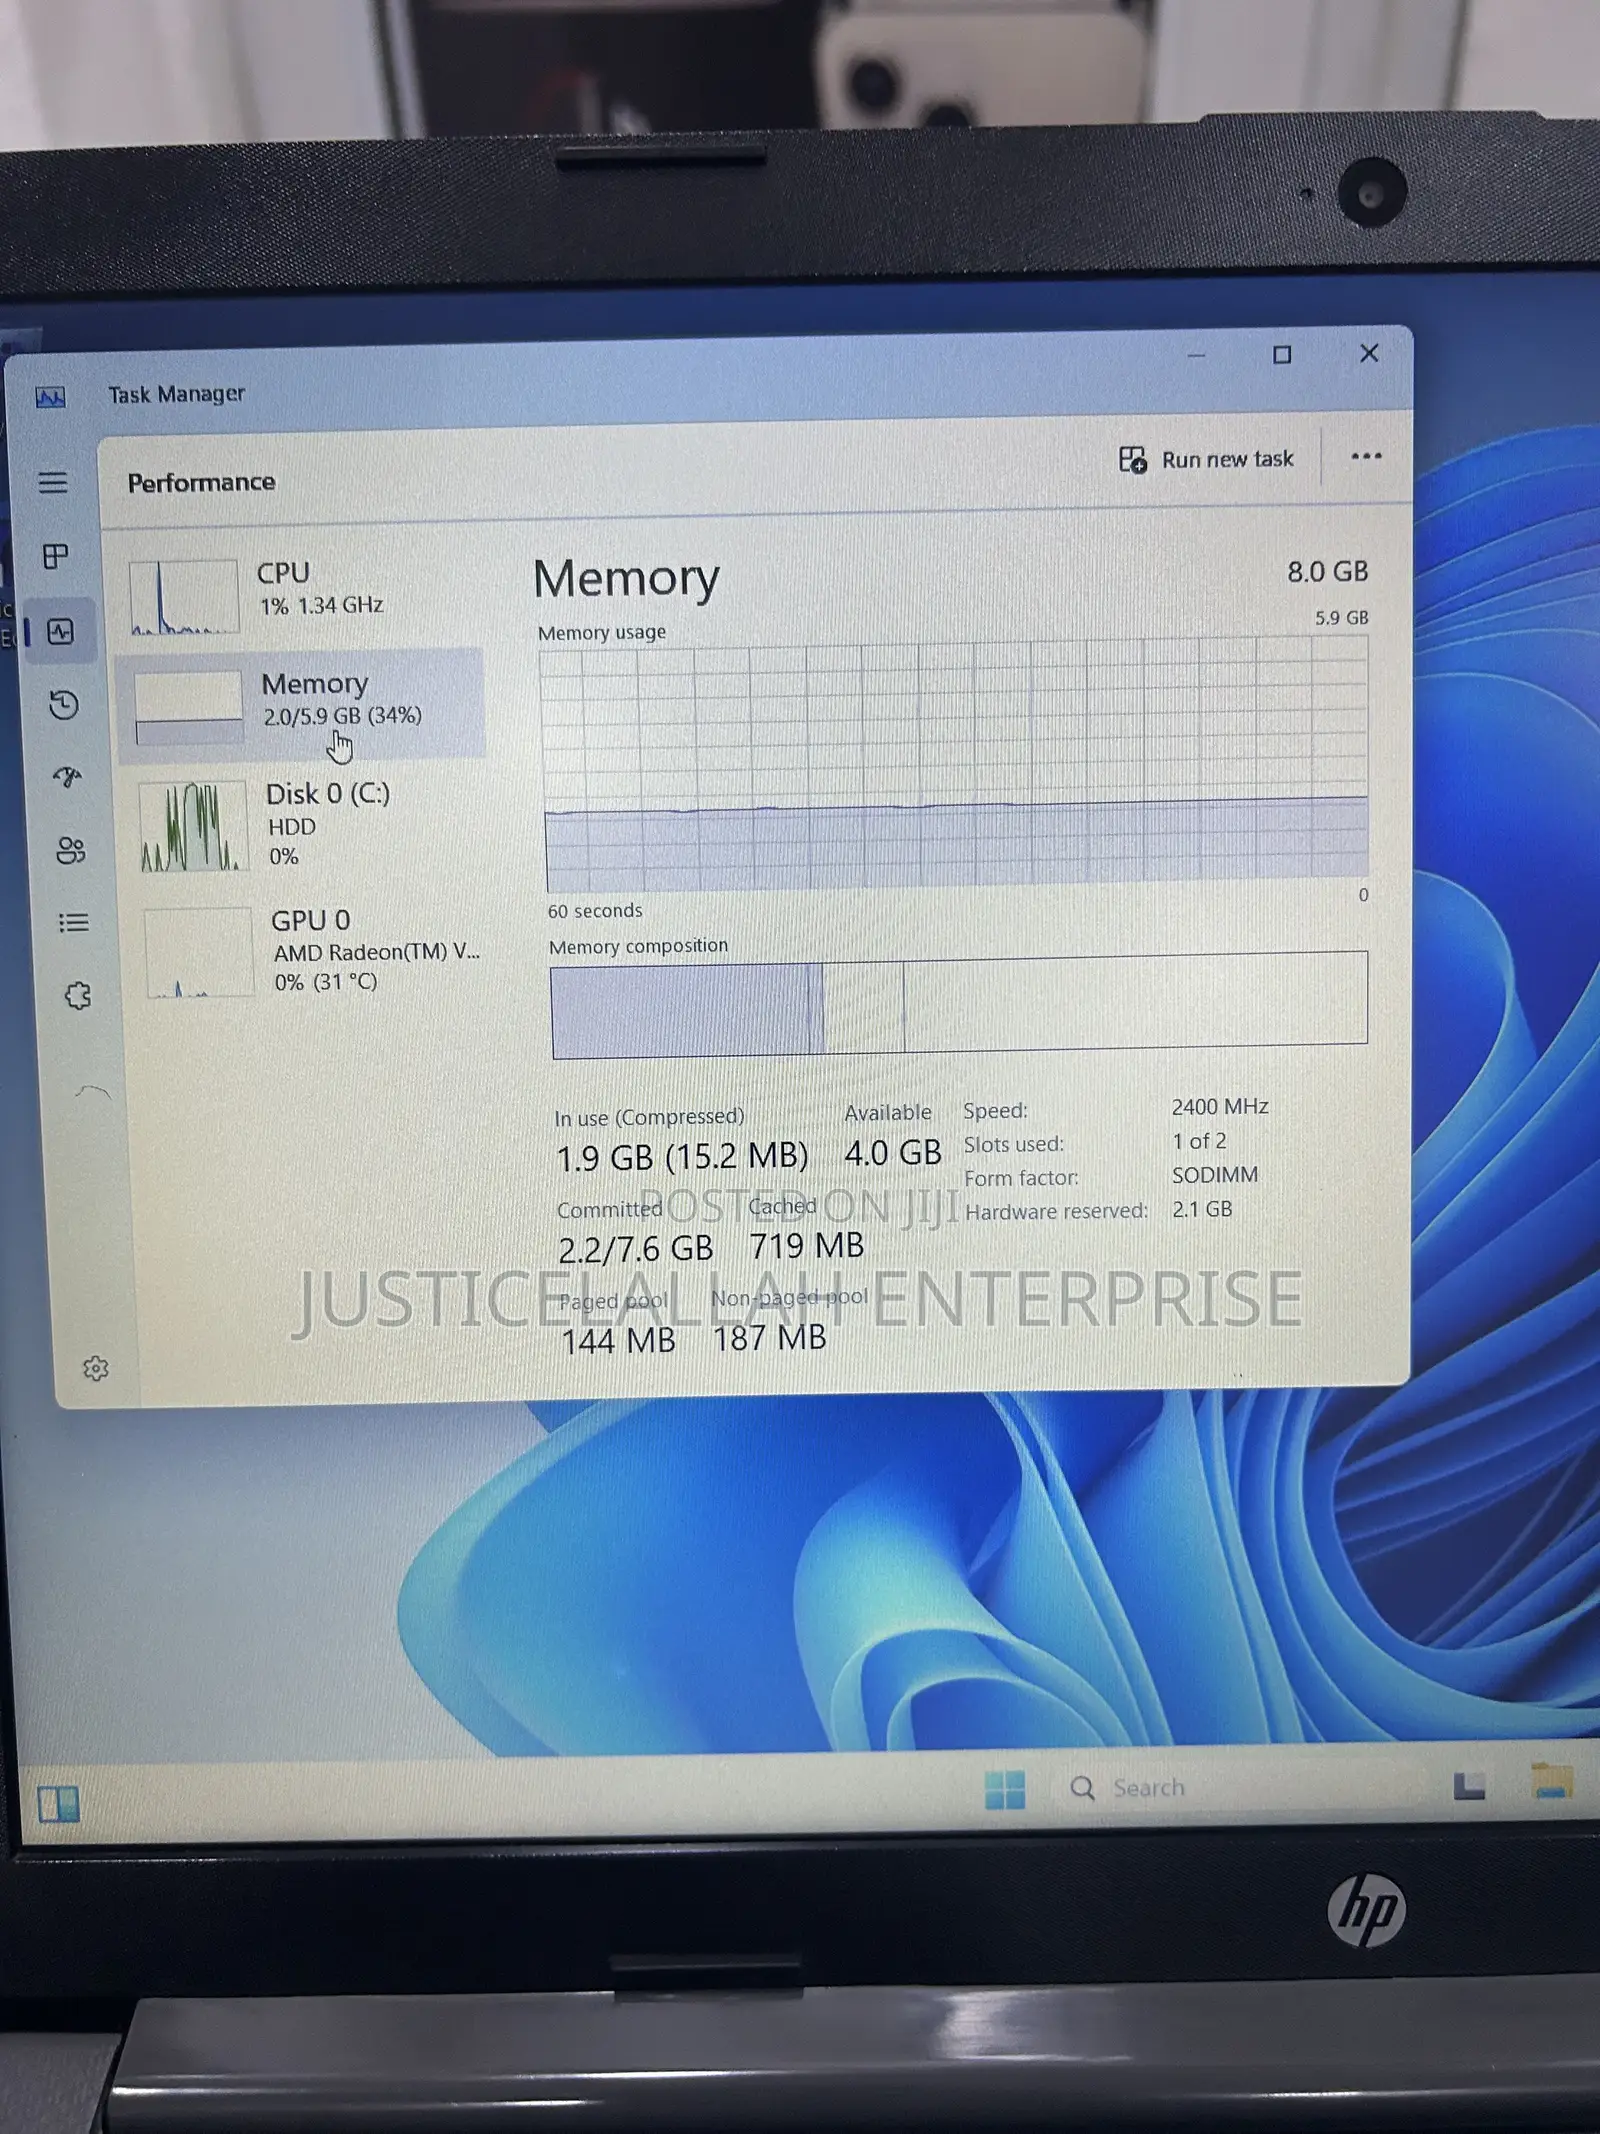1600x2134 pixels.
Task: Go to the Processes page icon
Action: point(56,556)
